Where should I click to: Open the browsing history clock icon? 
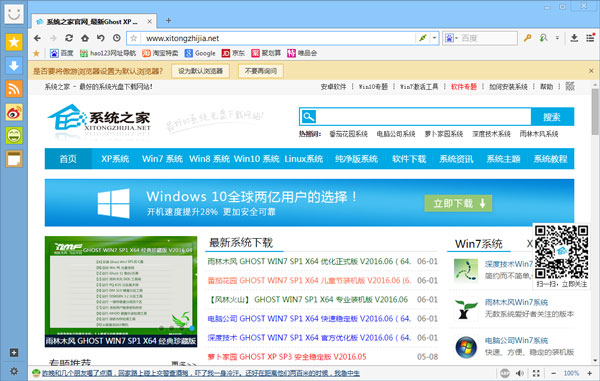click(117, 38)
